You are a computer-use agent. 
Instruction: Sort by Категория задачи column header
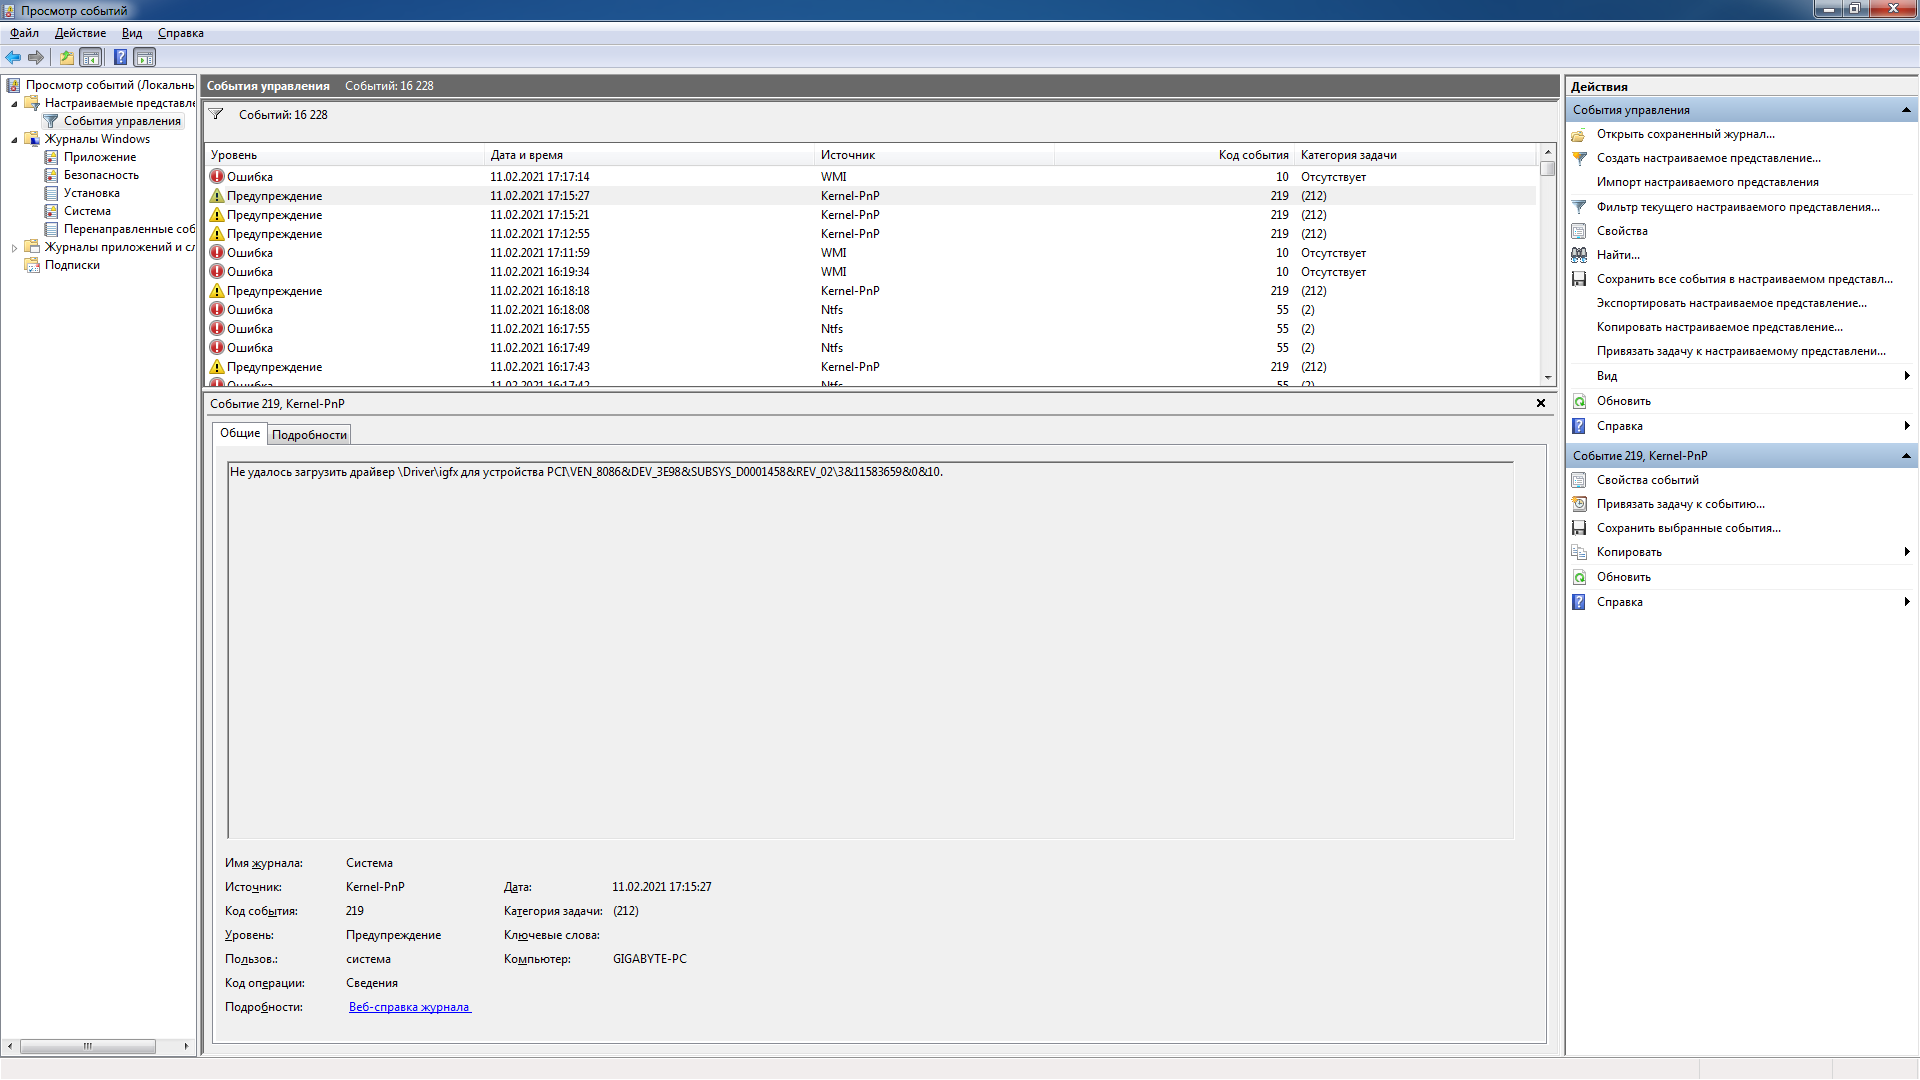point(1415,155)
